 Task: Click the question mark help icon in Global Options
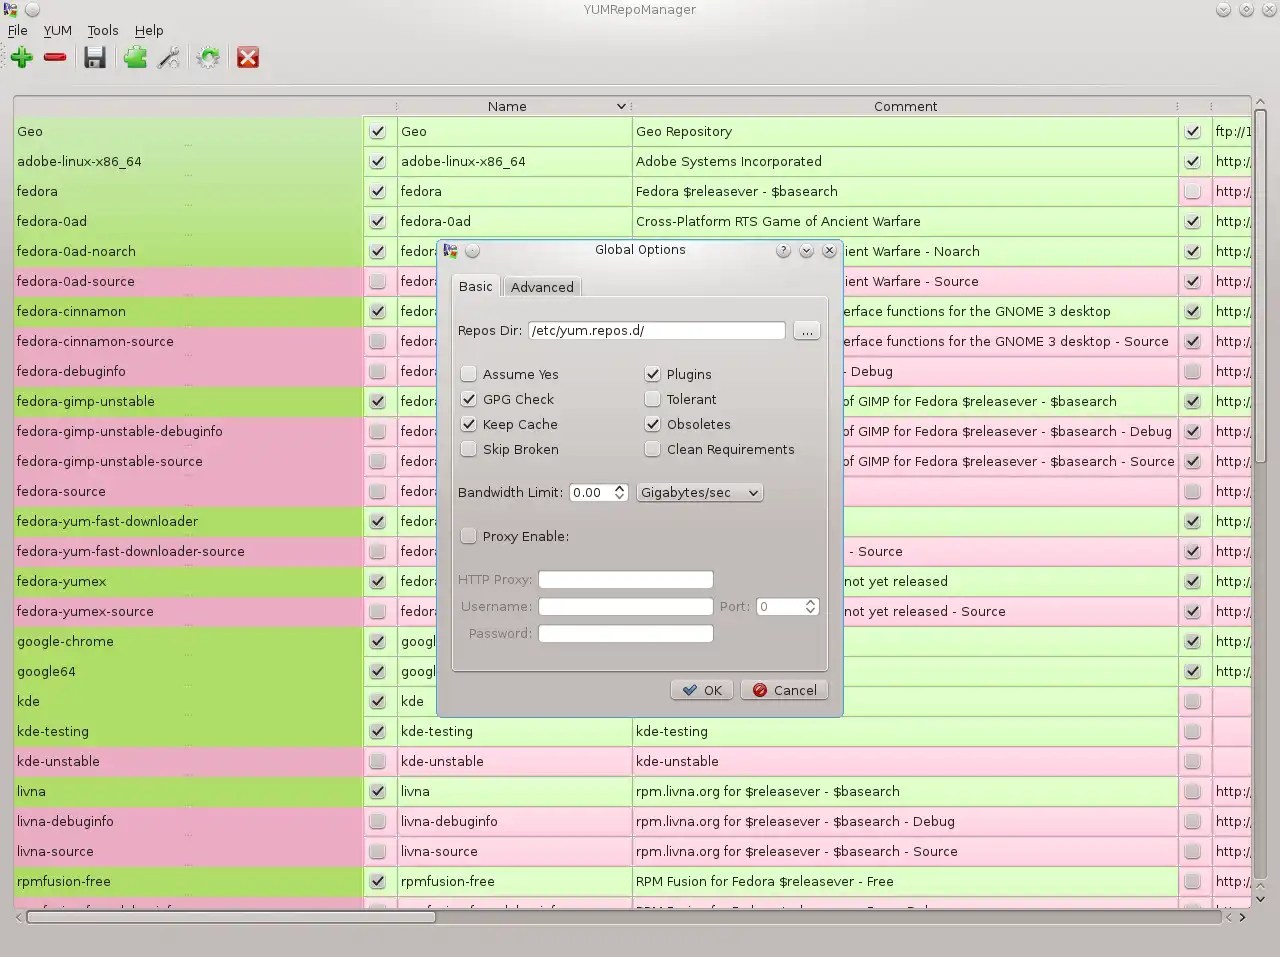point(783,251)
